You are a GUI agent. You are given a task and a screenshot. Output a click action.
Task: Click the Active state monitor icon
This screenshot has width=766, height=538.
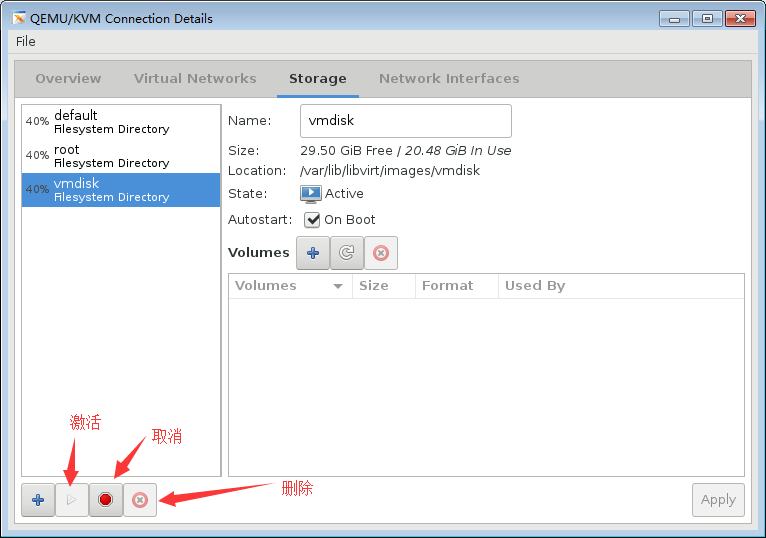click(311, 194)
